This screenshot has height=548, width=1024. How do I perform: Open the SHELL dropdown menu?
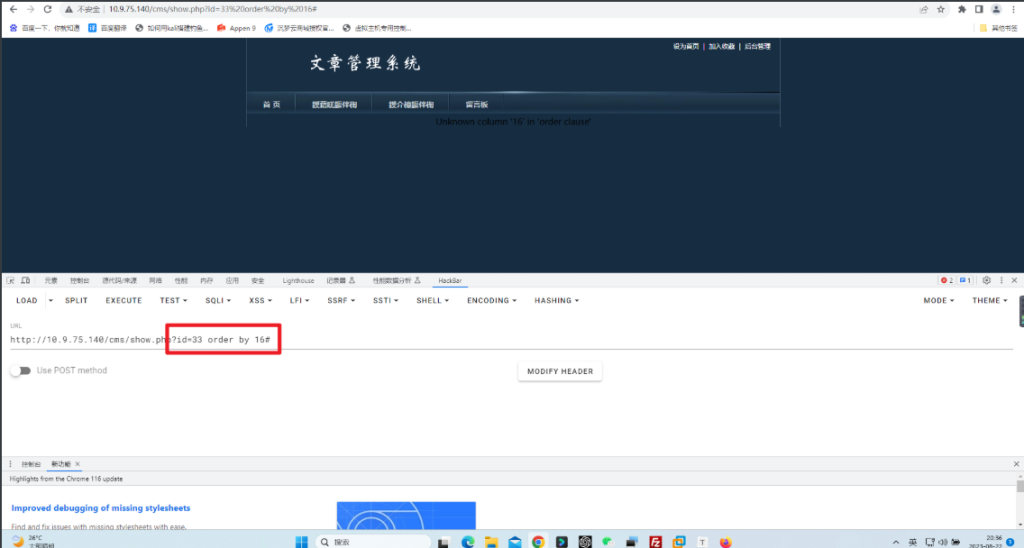click(x=432, y=300)
